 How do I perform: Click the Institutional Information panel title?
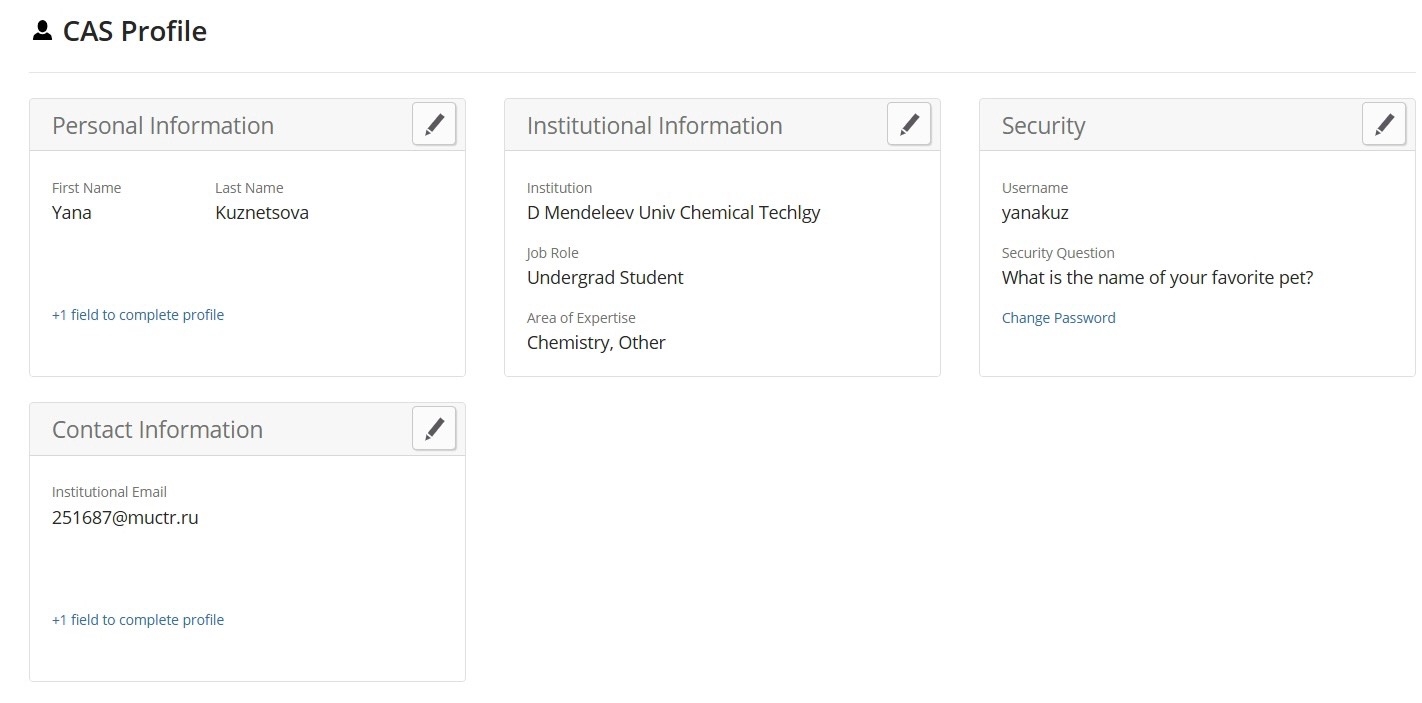tap(654, 126)
